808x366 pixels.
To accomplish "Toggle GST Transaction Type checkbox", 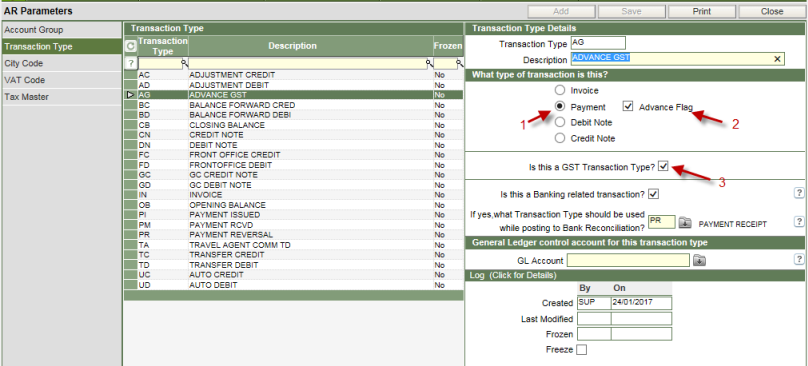I will [x=663, y=167].
